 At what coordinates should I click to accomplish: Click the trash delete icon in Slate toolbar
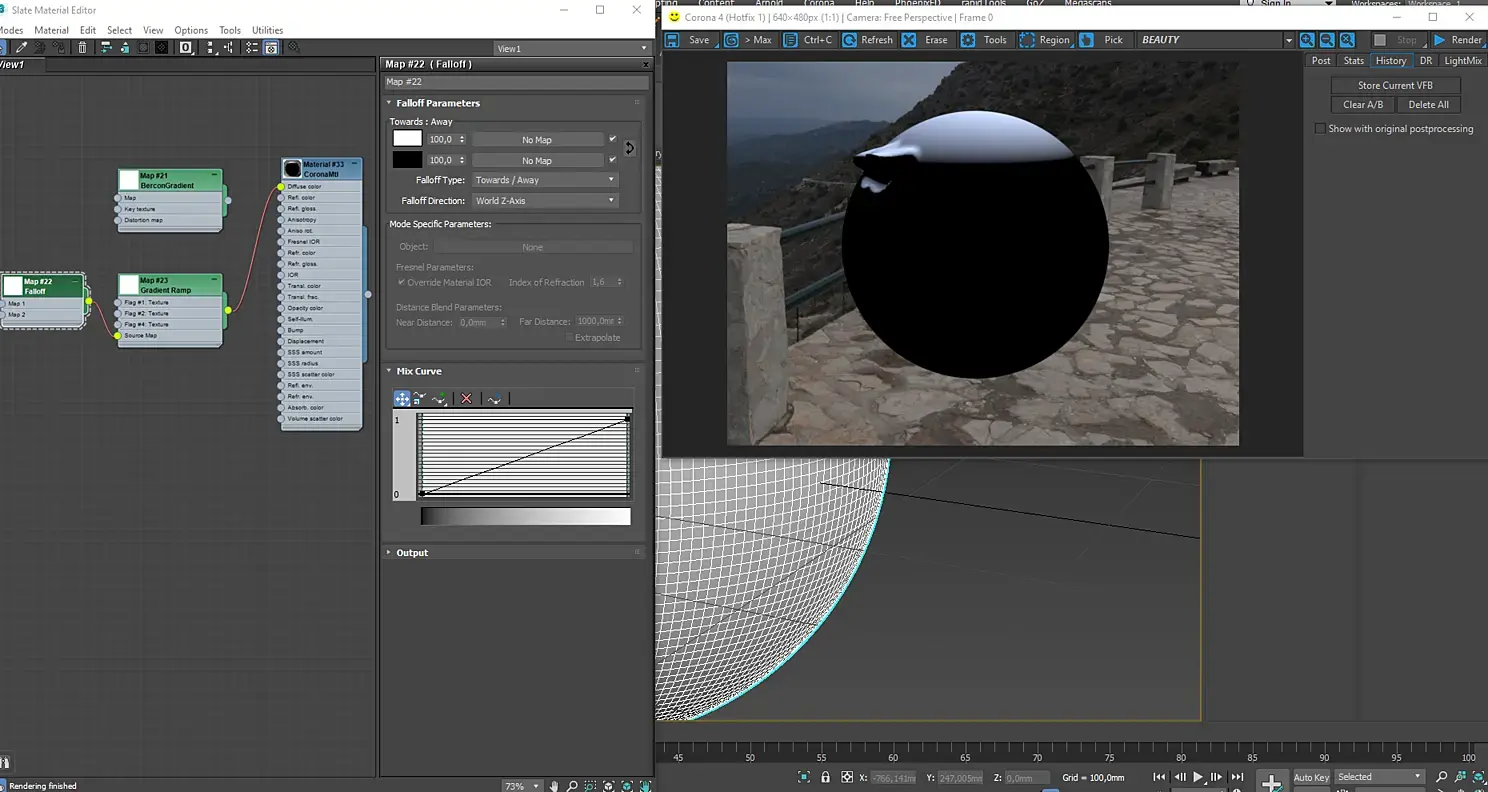pos(83,48)
